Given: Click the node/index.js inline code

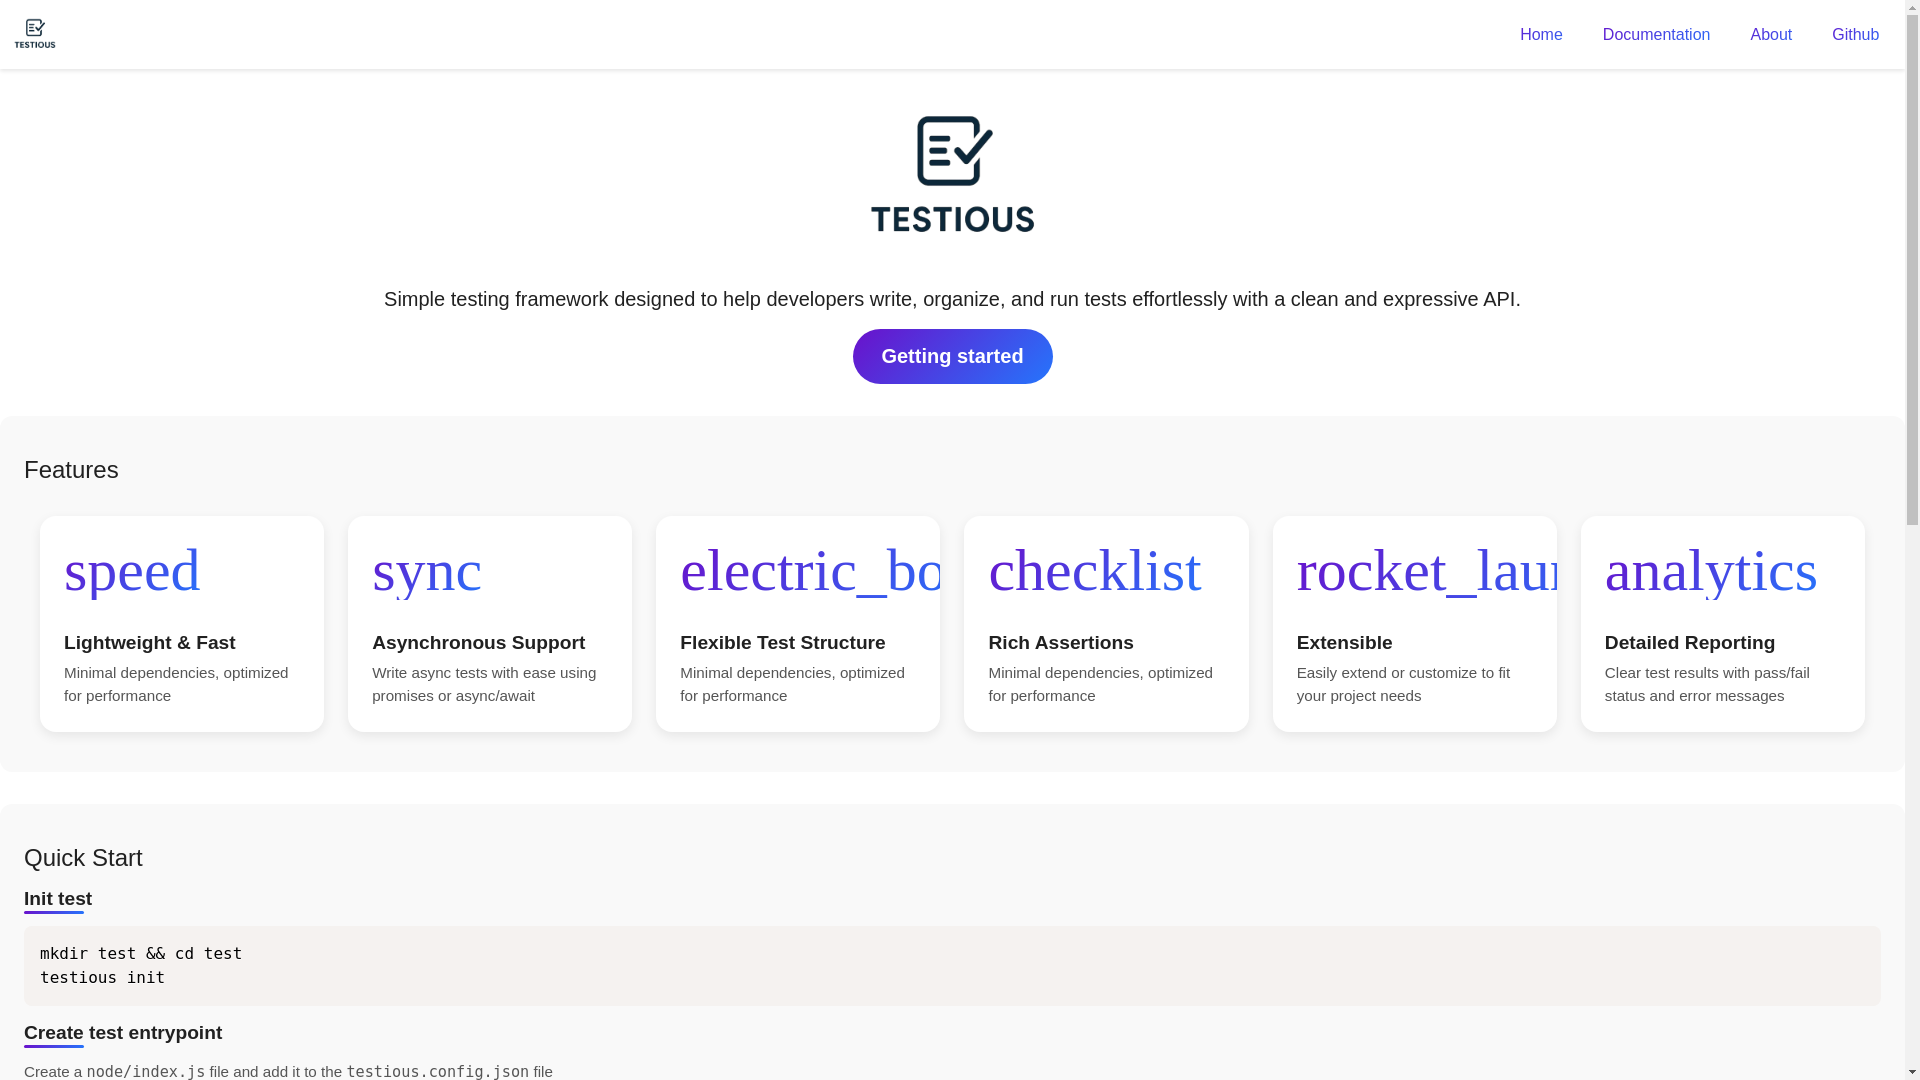Looking at the screenshot, I should (146, 1071).
